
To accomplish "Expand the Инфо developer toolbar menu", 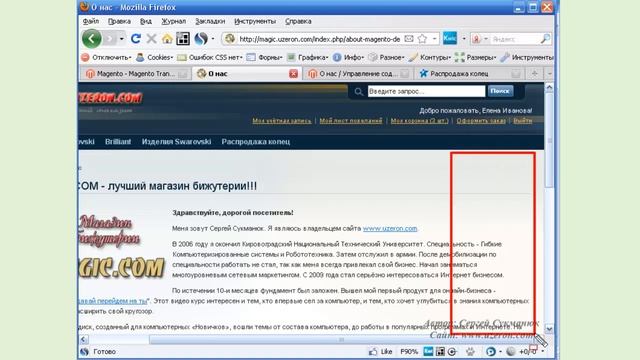I will tap(348, 58).
